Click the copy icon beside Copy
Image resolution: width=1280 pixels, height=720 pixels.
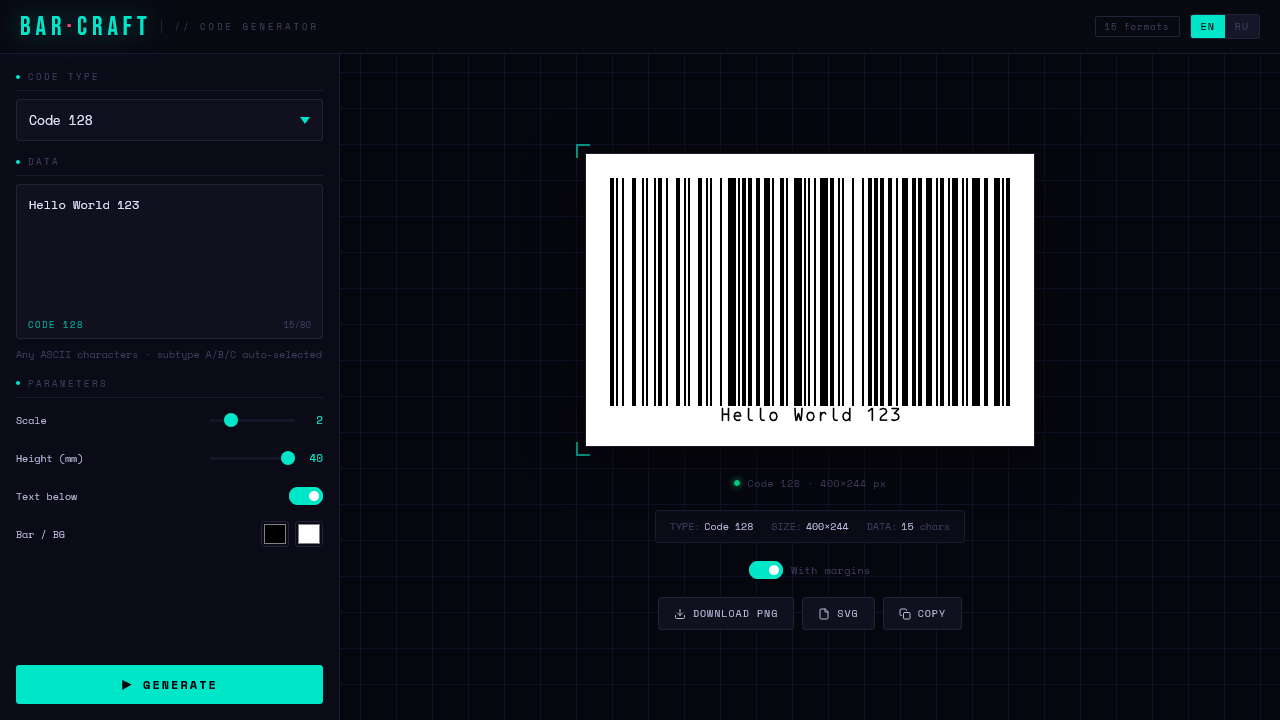click(905, 614)
